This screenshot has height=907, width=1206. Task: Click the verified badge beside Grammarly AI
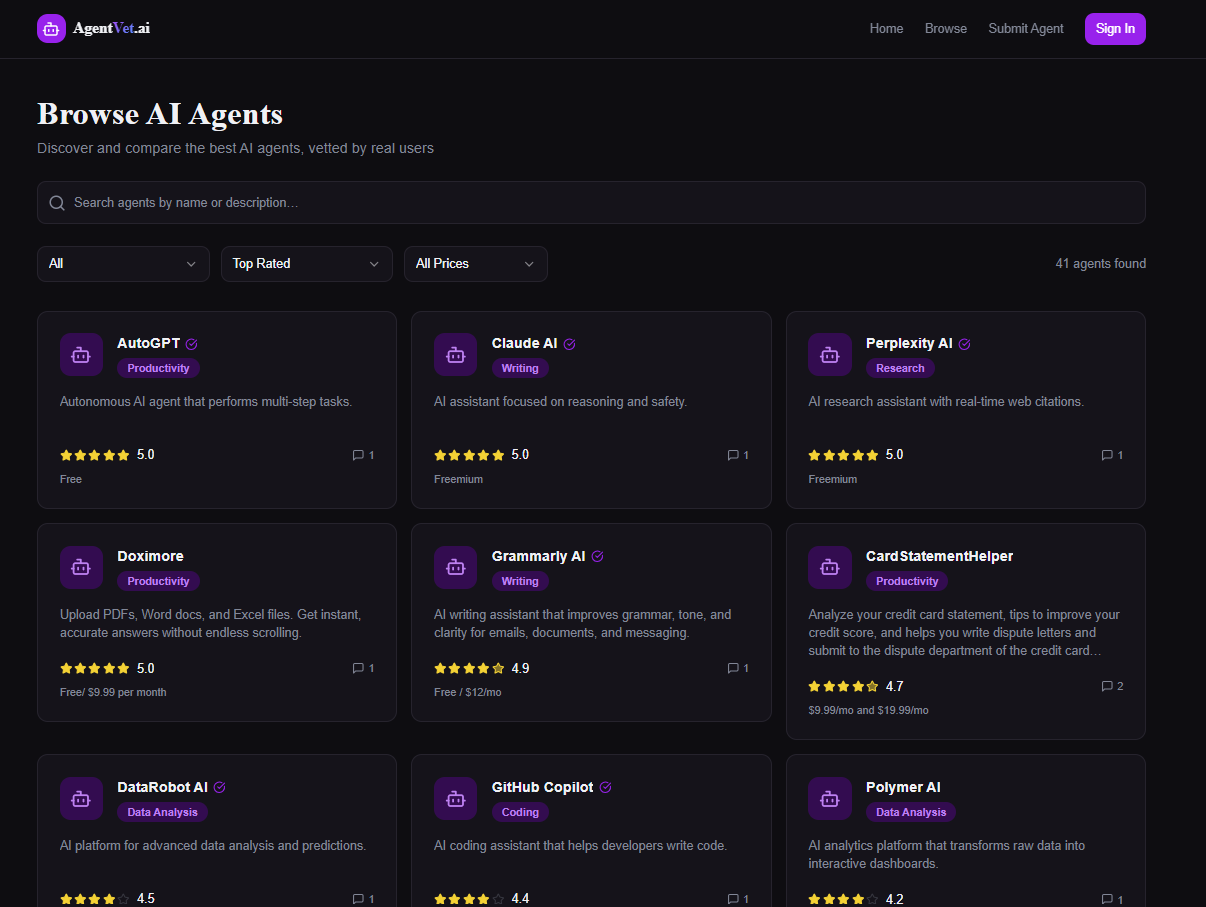597,556
